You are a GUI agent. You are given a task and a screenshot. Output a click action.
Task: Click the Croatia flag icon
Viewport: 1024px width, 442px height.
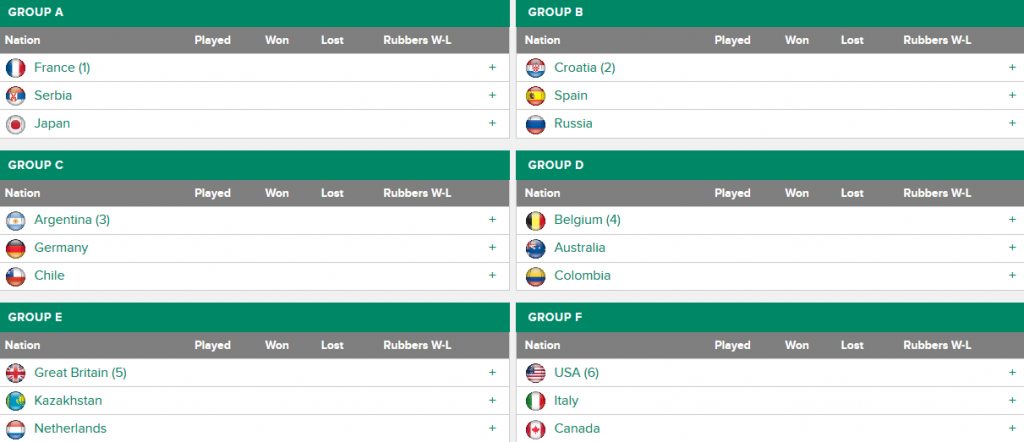point(536,68)
